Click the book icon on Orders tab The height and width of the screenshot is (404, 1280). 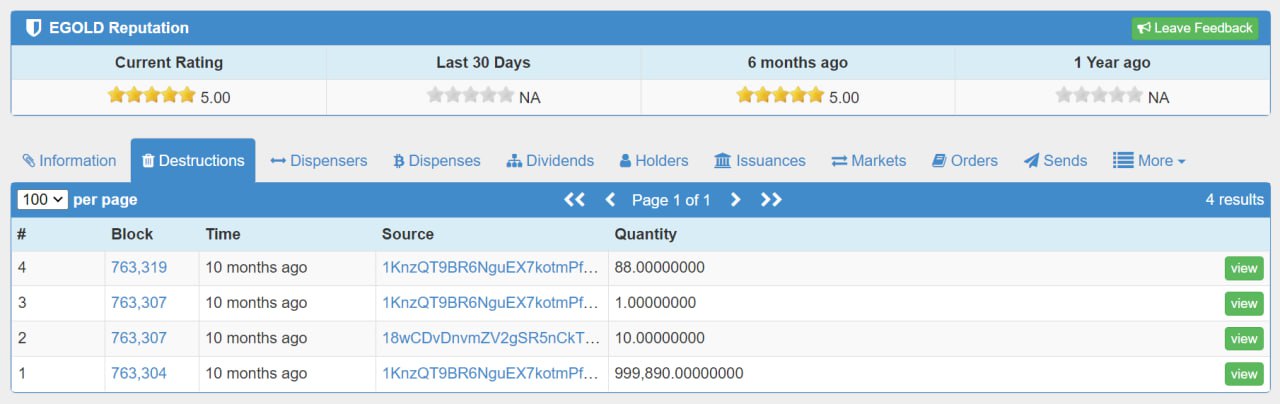[x=939, y=160]
